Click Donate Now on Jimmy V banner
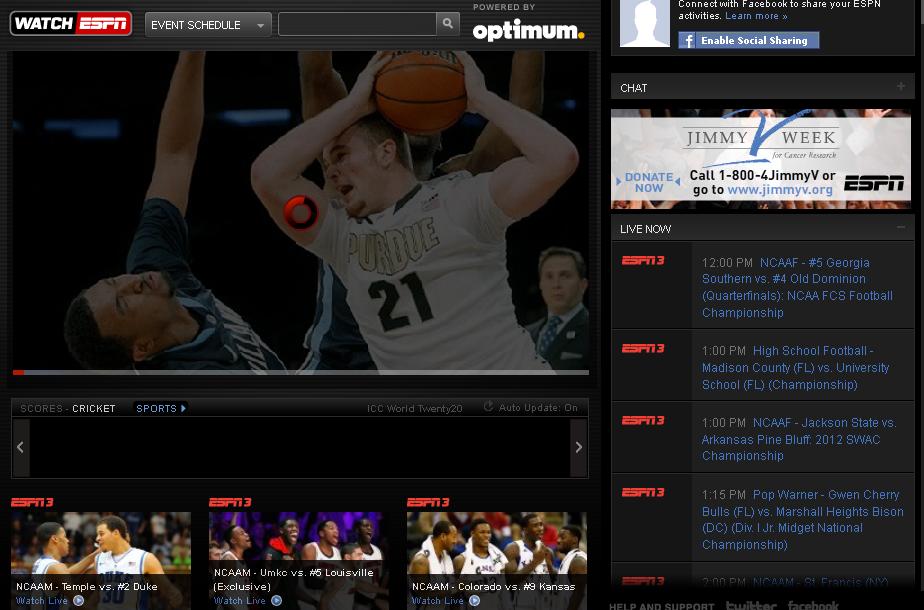Viewport: 924px width, 610px height. (649, 182)
